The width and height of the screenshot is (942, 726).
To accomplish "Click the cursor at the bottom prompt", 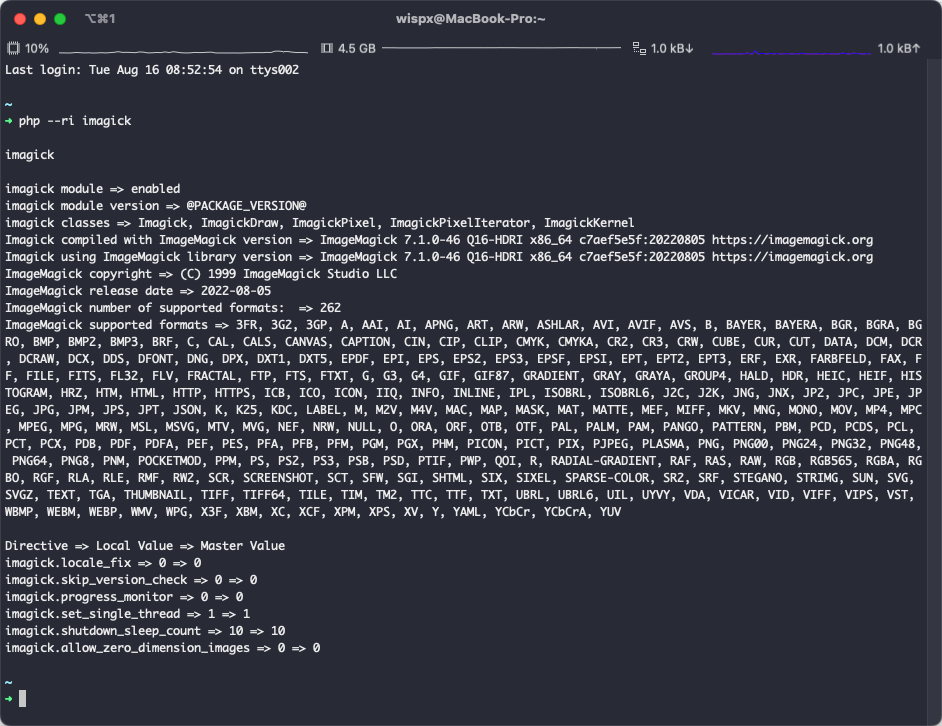I will (22, 698).
